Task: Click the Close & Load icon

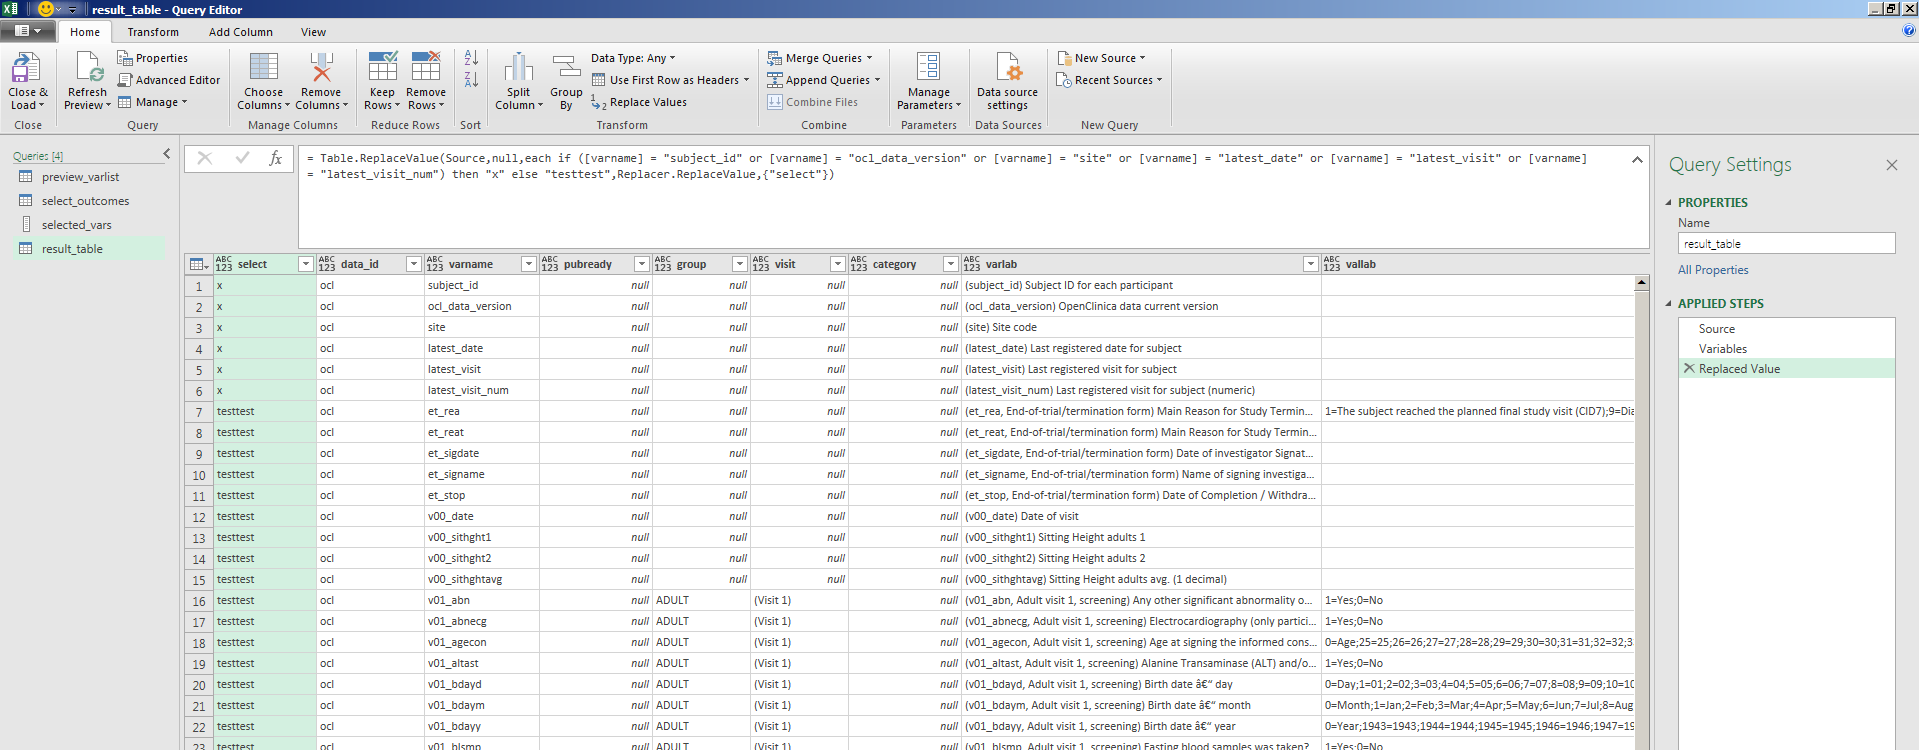Action: pyautogui.click(x=26, y=70)
